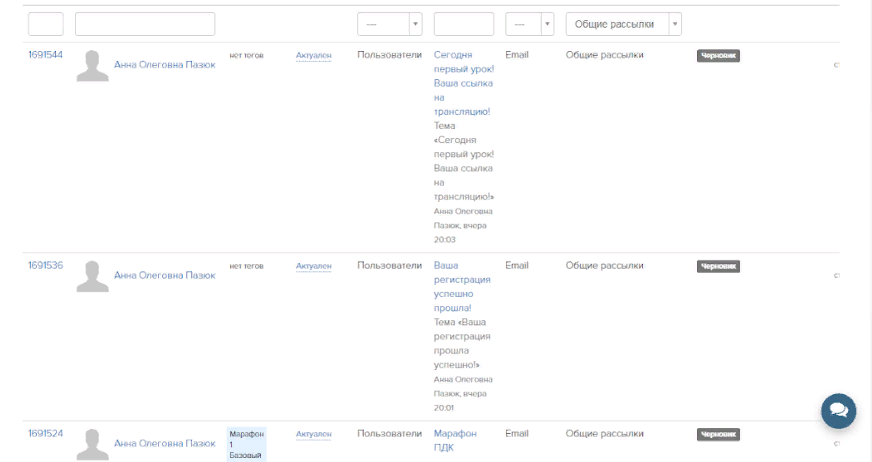Expand the 'Общие рассылки' filter dropdown
The image size is (872, 462).
click(x=623, y=24)
